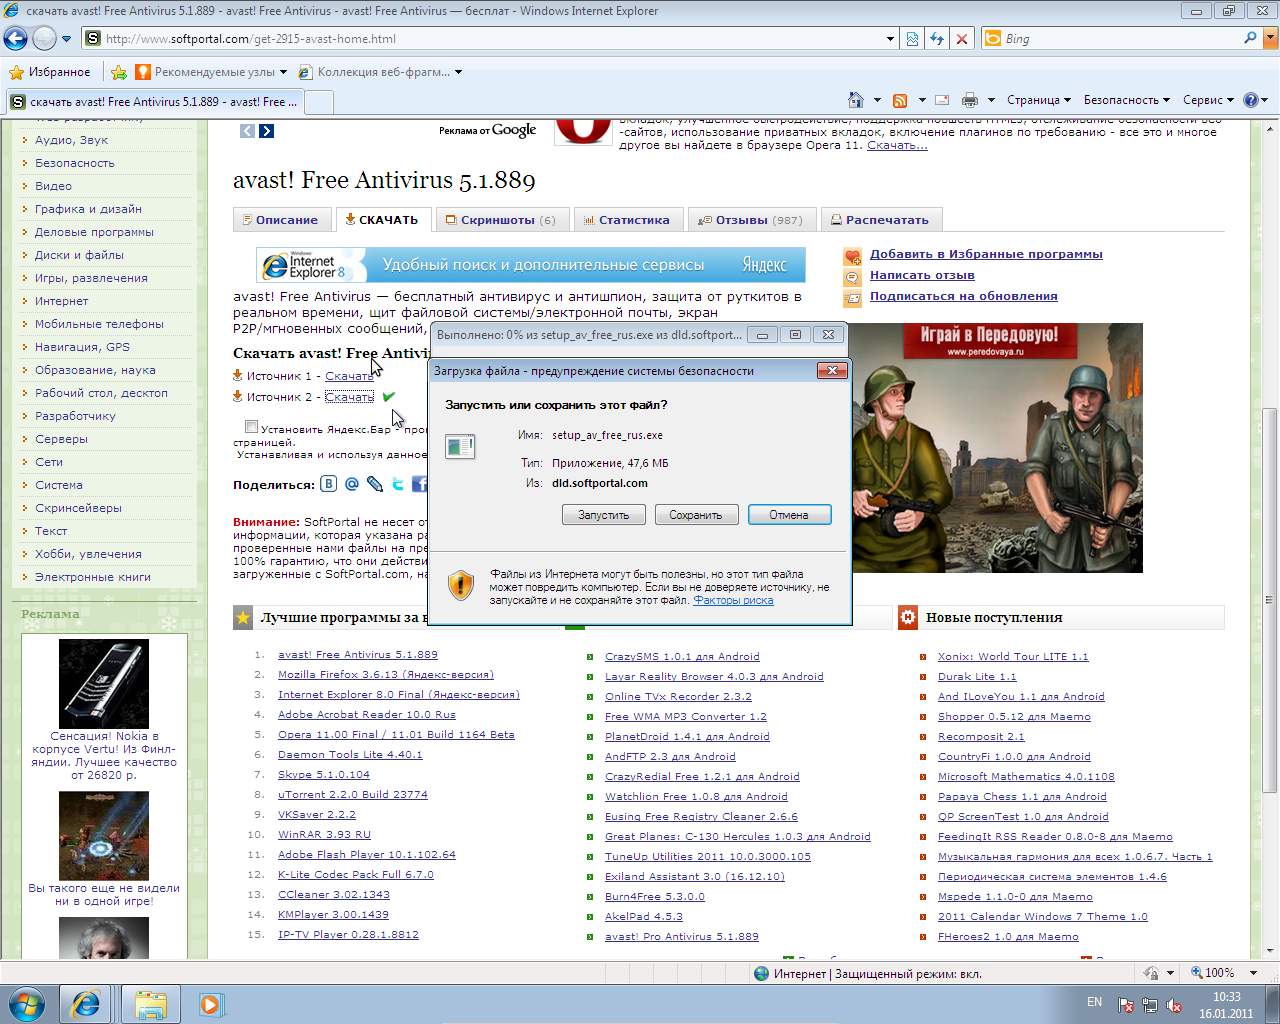Switch to the Скриншоты tab

pyautogui.click(x=501, y=220)
